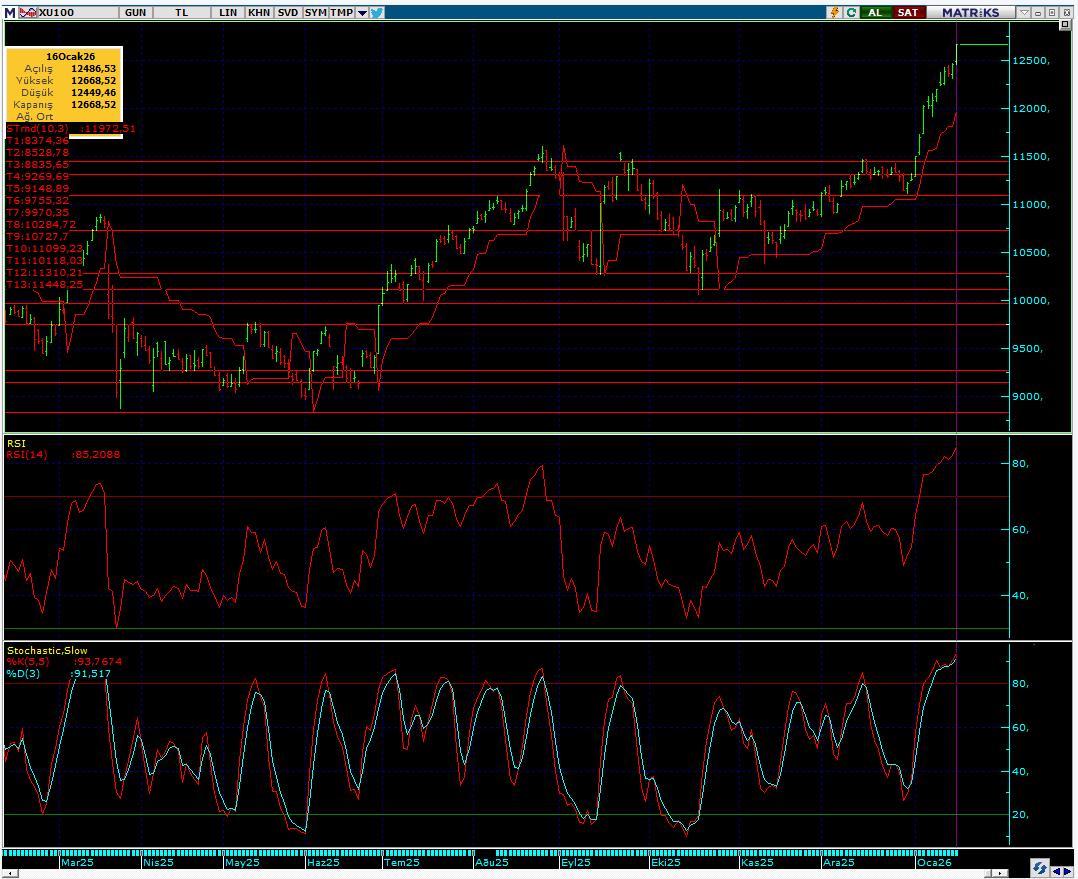Click the green AL buy button
Image resolution: width=1078 pixels, height=879 pixels.
[875, 12]
